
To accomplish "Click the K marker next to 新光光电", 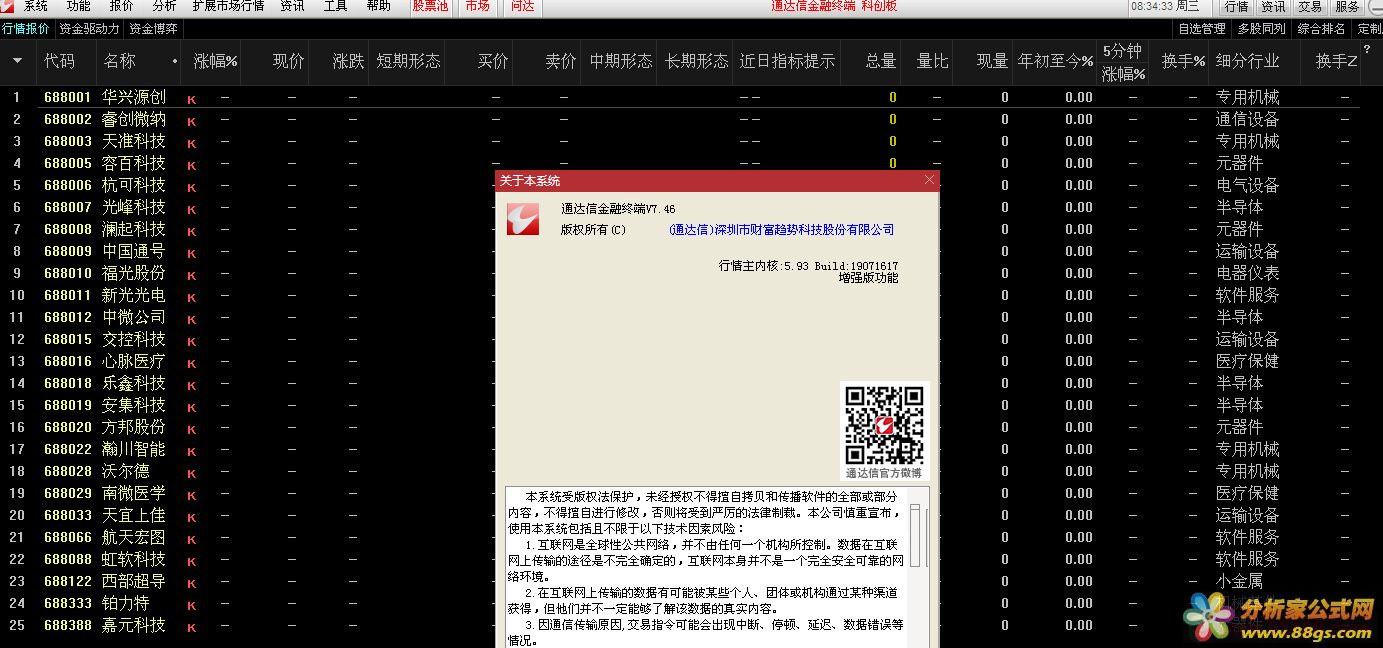I will click(x=192, y=297).
